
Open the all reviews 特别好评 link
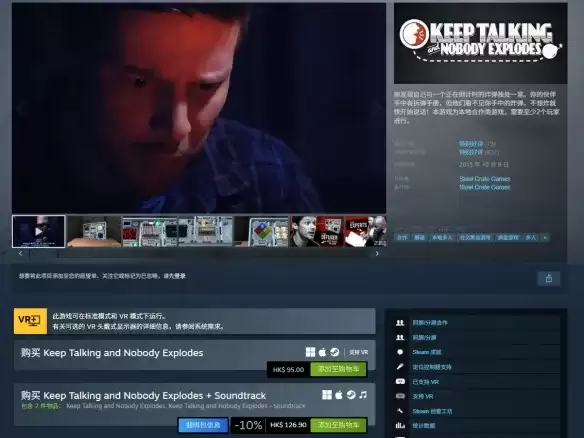pyautogui.click(x=471, y=152)
